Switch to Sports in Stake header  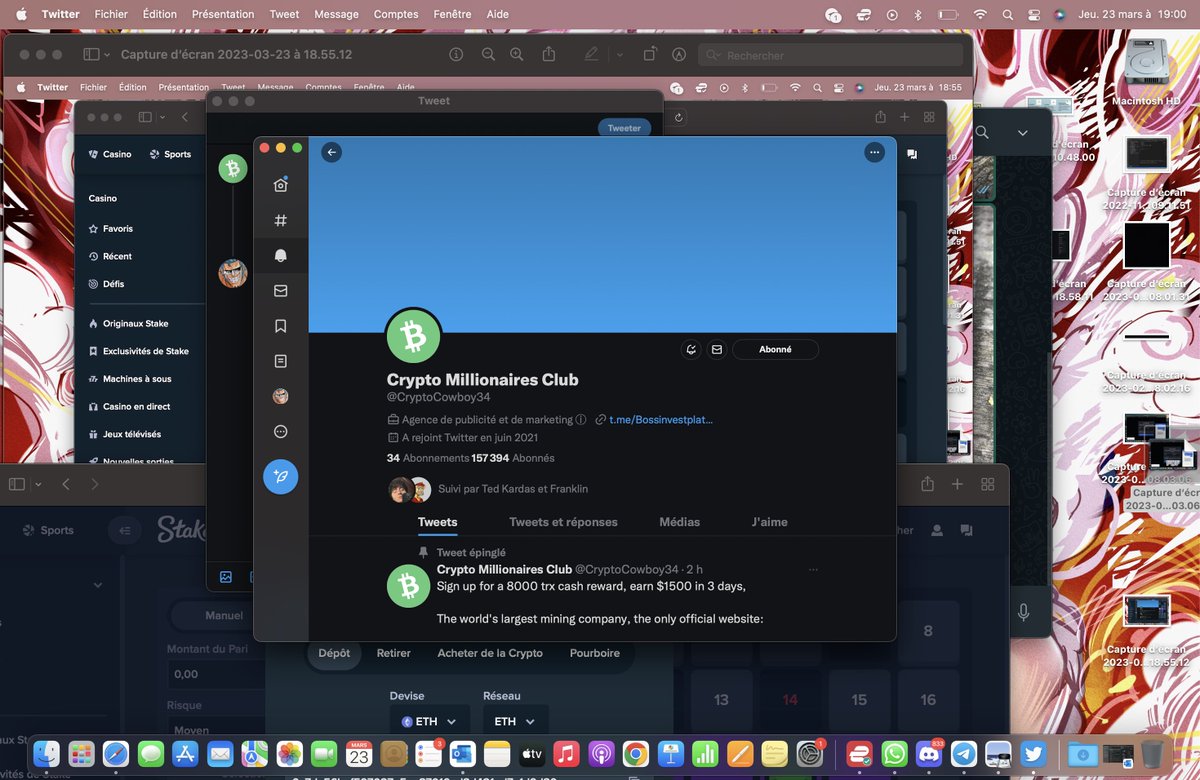click(170, 154)
